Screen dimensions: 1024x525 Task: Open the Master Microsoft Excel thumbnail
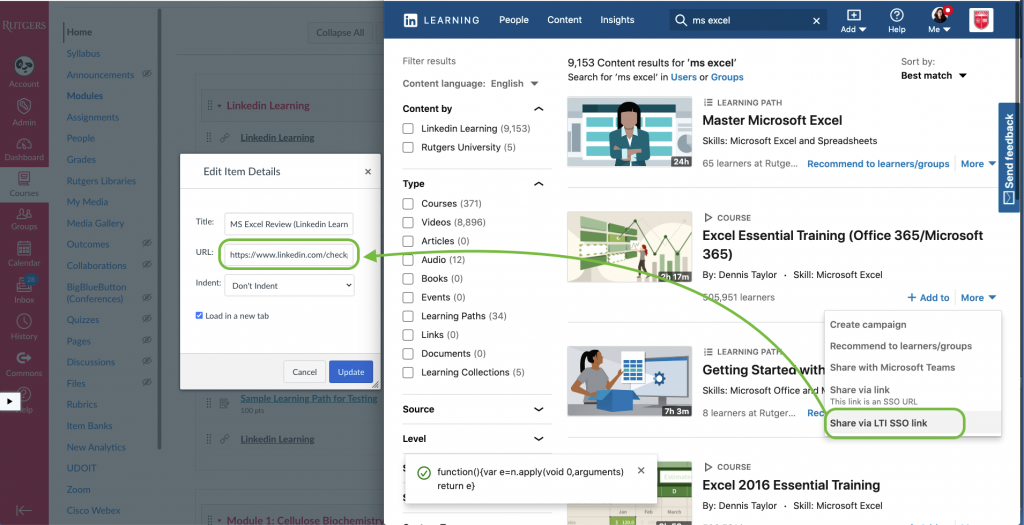[630, 132]
